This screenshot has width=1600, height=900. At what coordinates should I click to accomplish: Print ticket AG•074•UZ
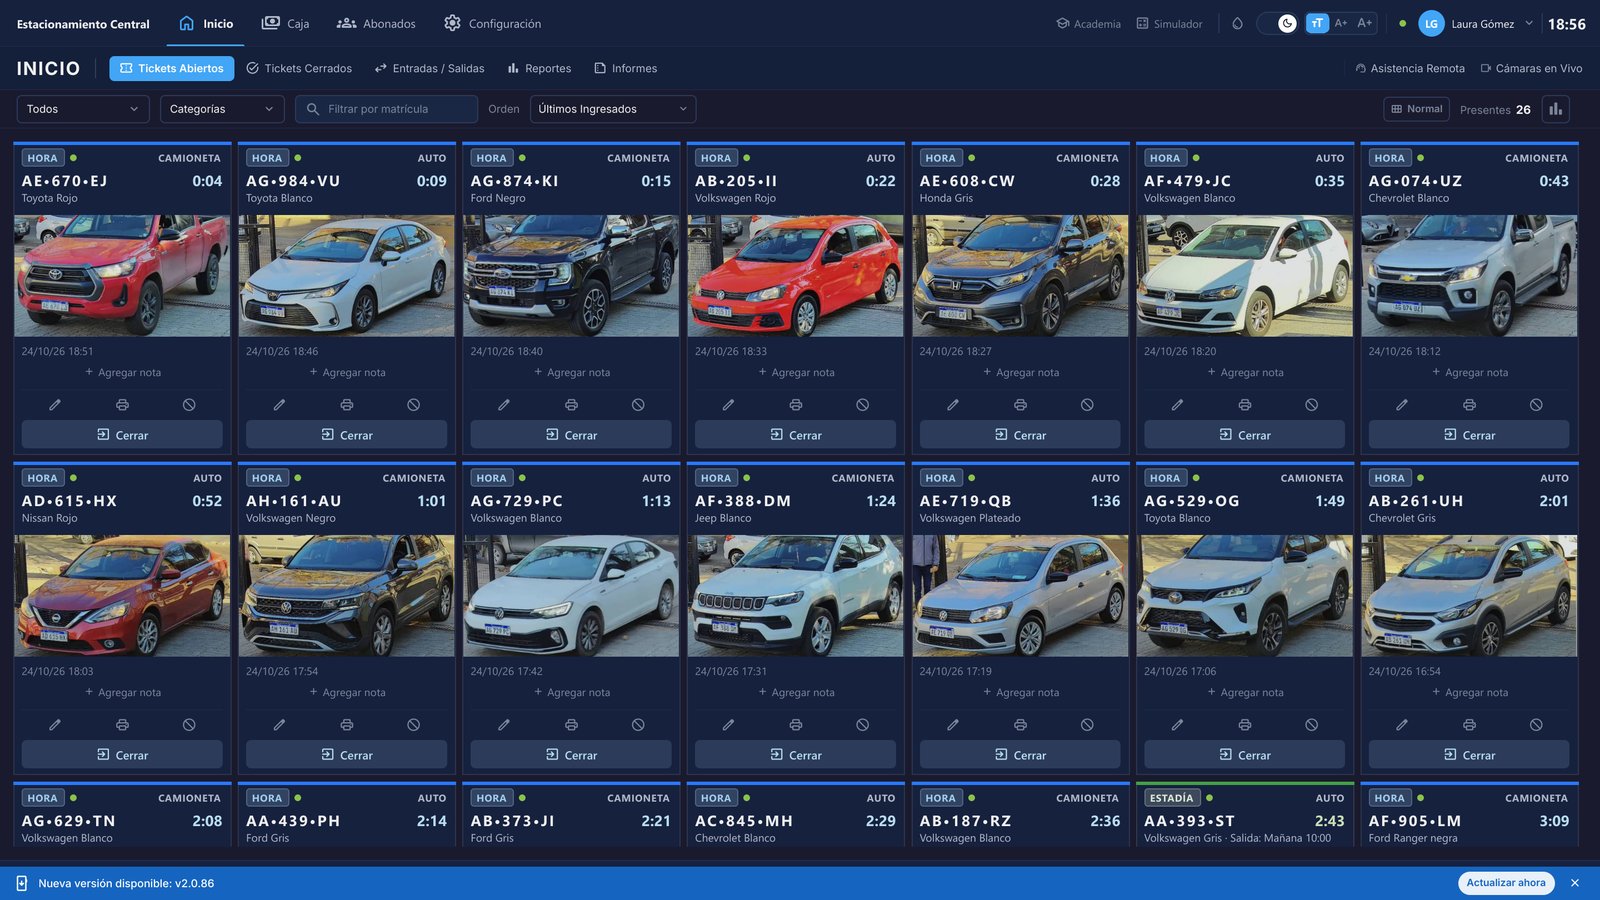click(x=1469, y=405)
